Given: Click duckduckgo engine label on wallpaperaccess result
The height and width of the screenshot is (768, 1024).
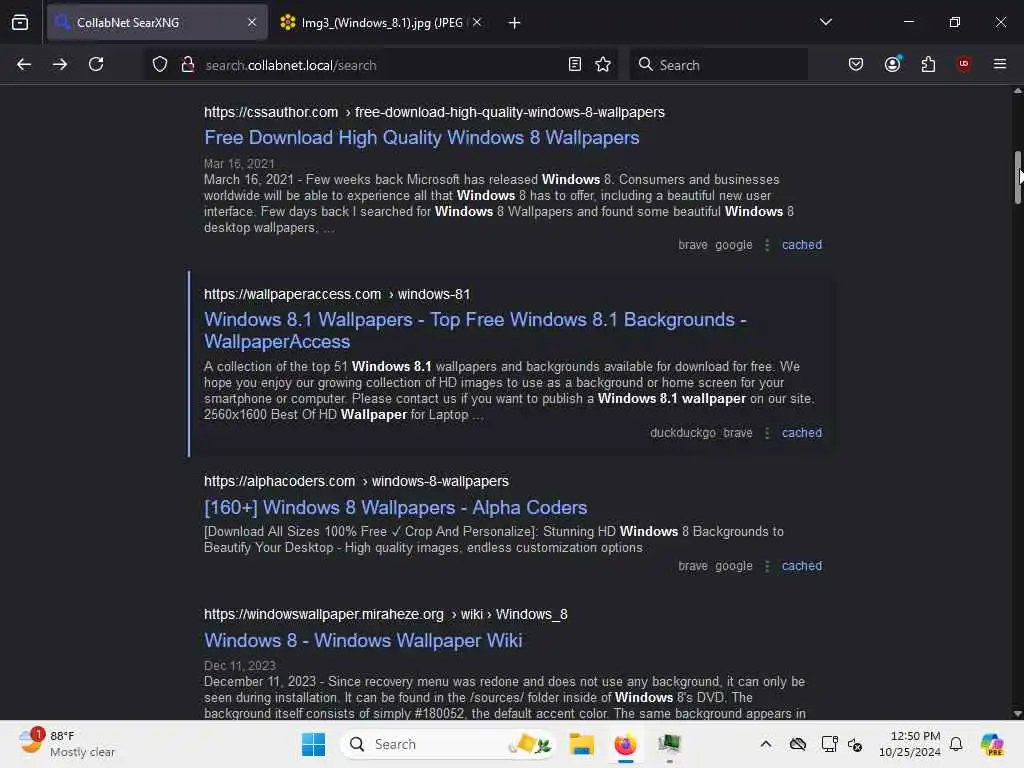Looking at the screenshot, I should [x=682, y=433].
